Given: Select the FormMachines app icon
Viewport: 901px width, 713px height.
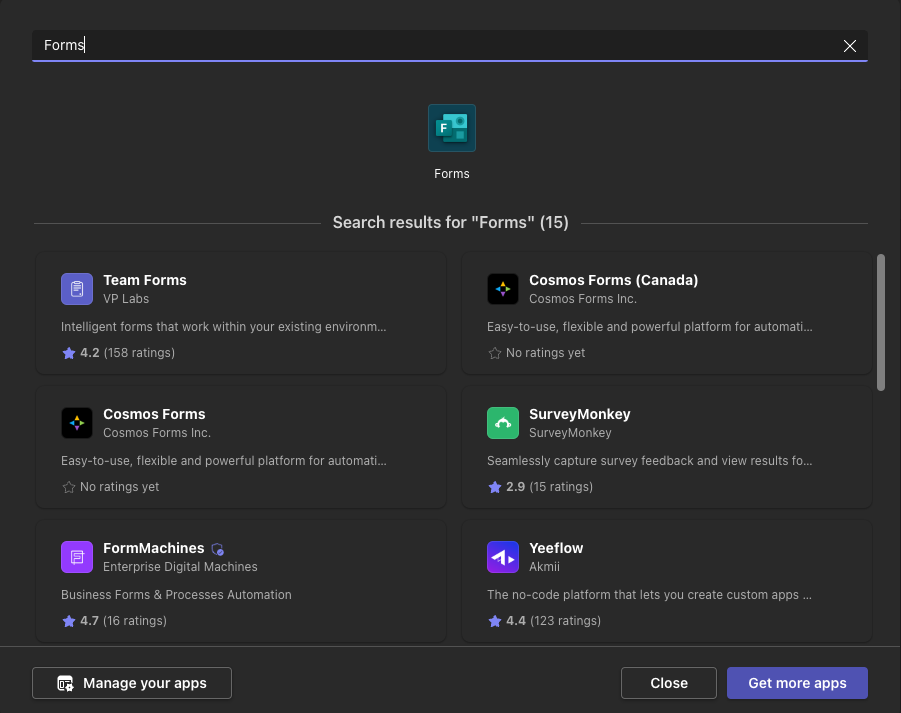Looking at the screenshot, I should point(77,557).
